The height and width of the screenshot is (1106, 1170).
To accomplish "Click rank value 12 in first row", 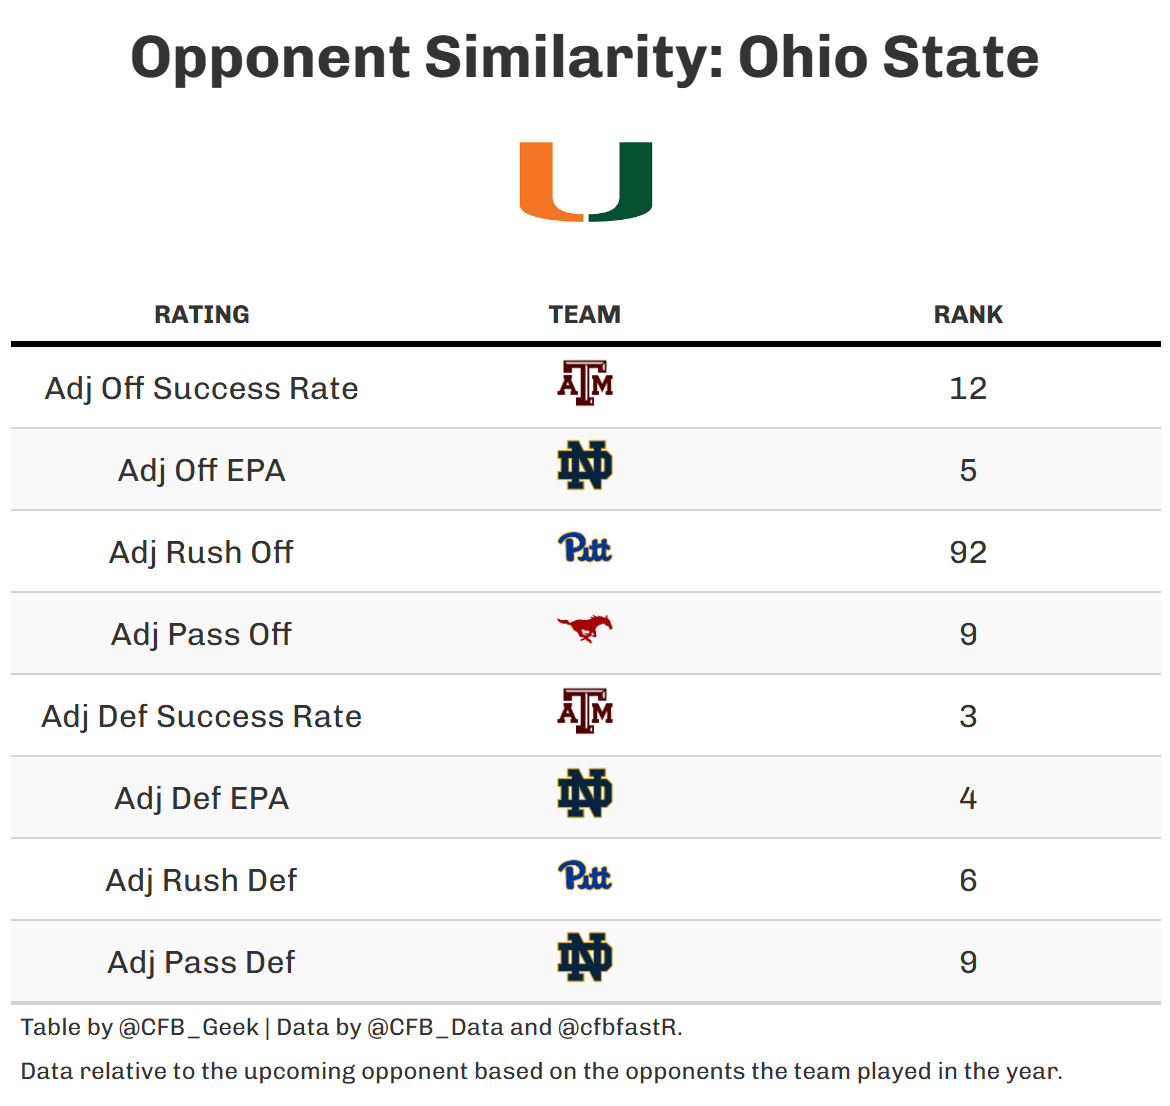I will pyautogui.click(x=967, y=388).
